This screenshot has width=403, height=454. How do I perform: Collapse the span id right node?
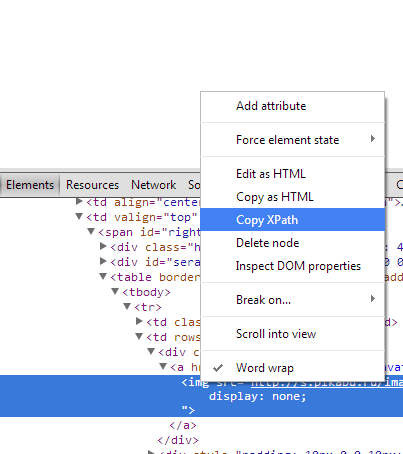click(91, 231)
